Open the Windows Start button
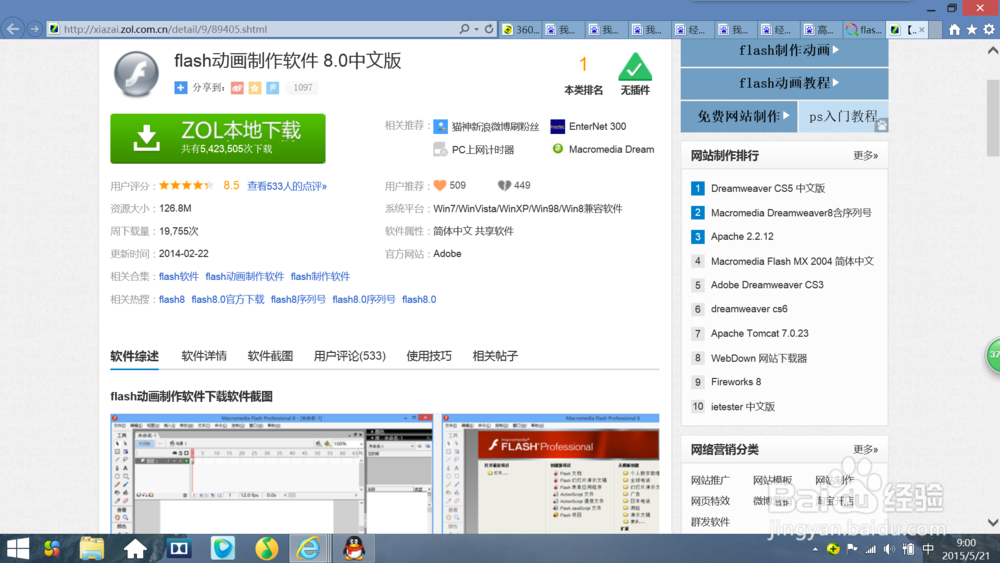The height and width of the screenshot is (563, 1000). [x=18, y=548]
